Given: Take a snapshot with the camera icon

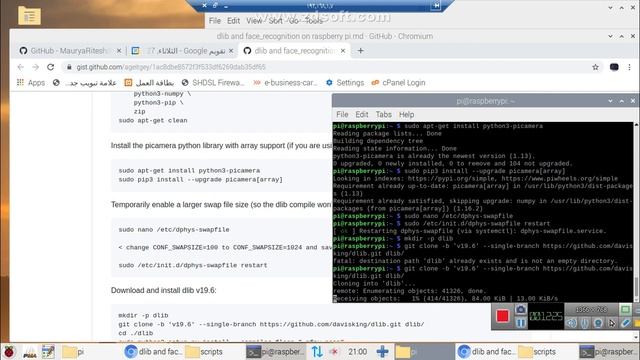Looking at the screenshot, I should [x=520, y=310].
